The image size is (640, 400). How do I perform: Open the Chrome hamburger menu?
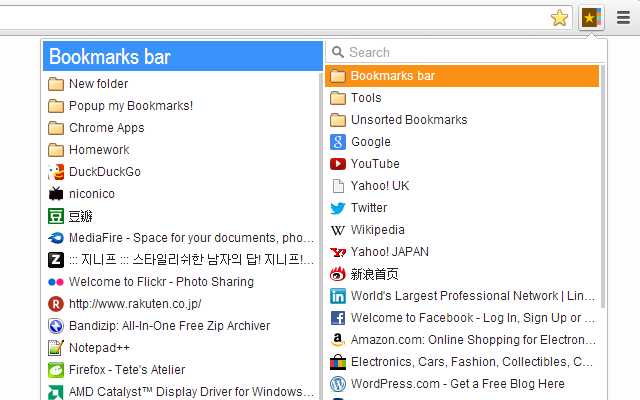click(x=623, y=18)
